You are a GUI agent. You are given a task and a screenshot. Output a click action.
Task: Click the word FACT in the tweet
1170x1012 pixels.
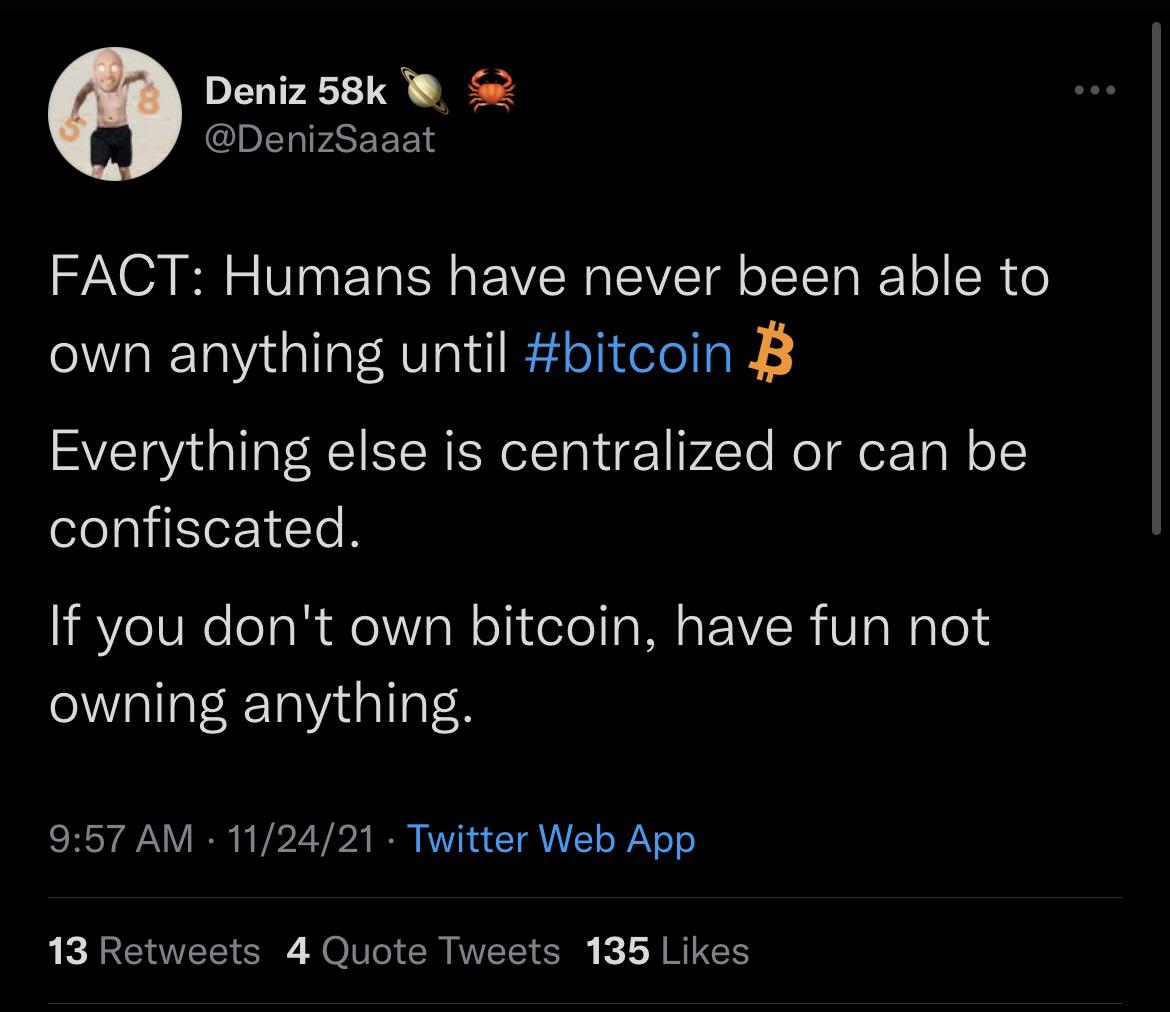[x=116, y=278]
